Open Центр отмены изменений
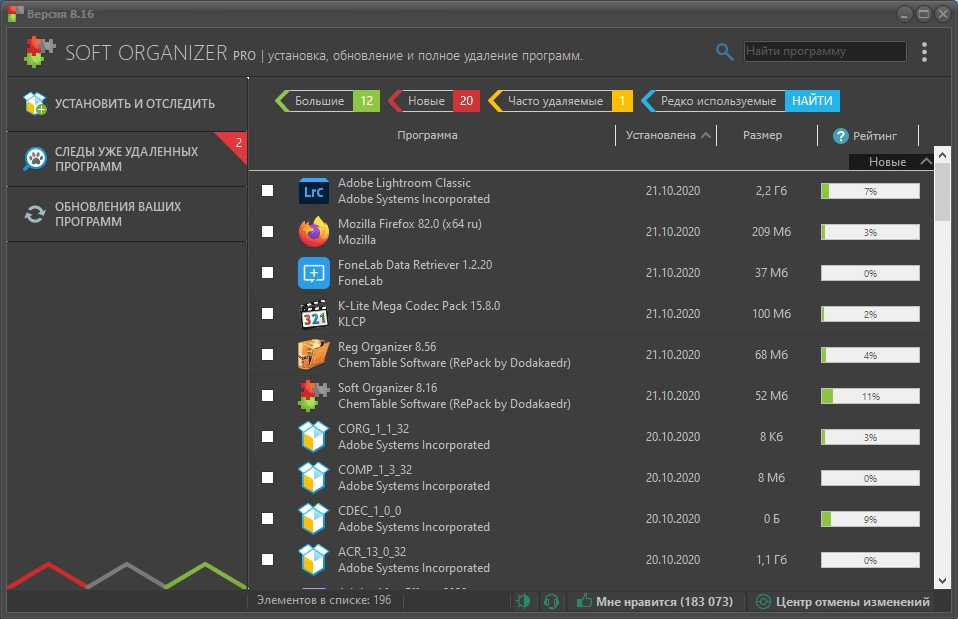Image resolution: width=958 pixels, height=619 pixels. 843,601
